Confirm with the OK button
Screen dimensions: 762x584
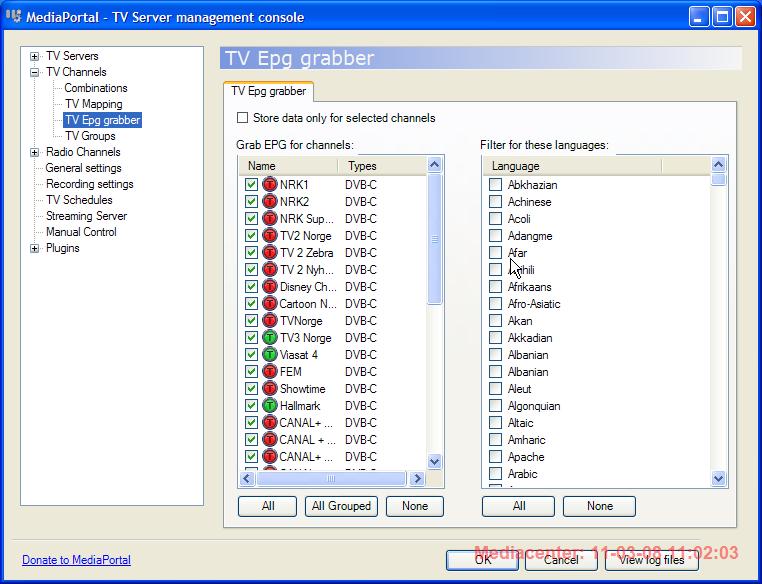[x=482, y=560]
